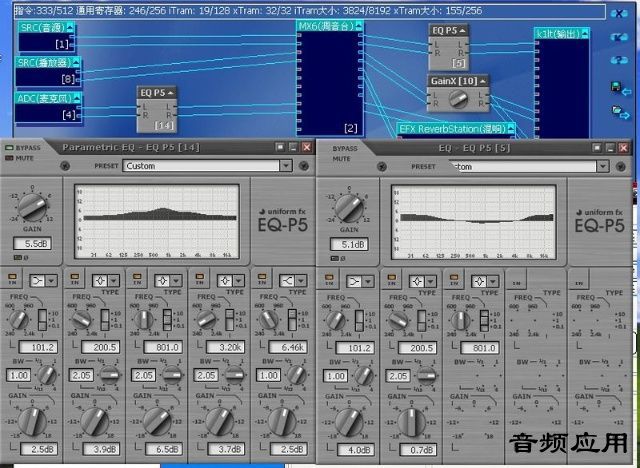The image size is (640, 468).
Task: Toggle IN for 101.2 band in EQ P5 [14]
Action: click(x=12, y=279)
